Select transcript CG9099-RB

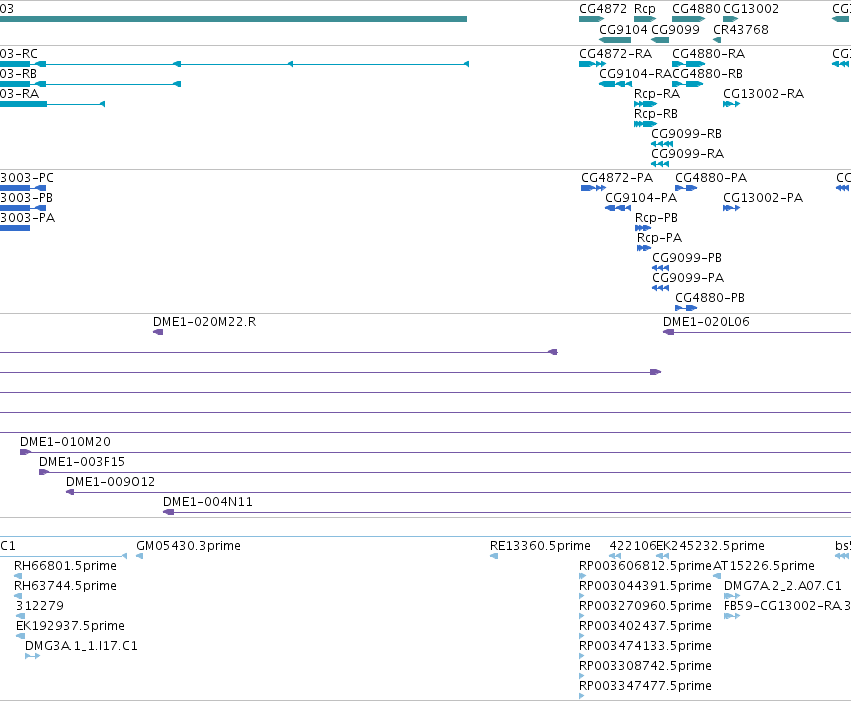click(662, 144)
